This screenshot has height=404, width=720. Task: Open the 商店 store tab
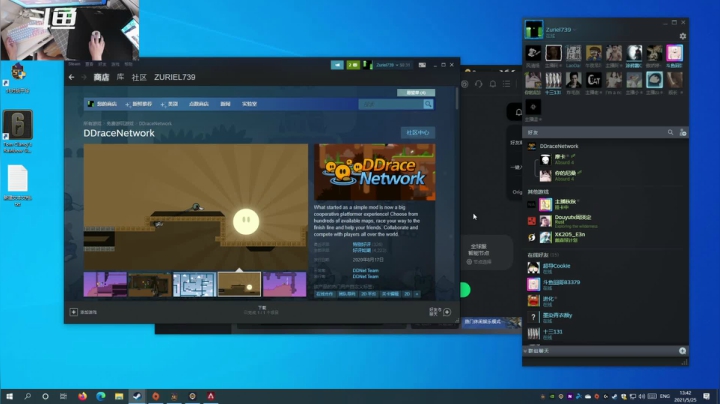click(101, 77)
